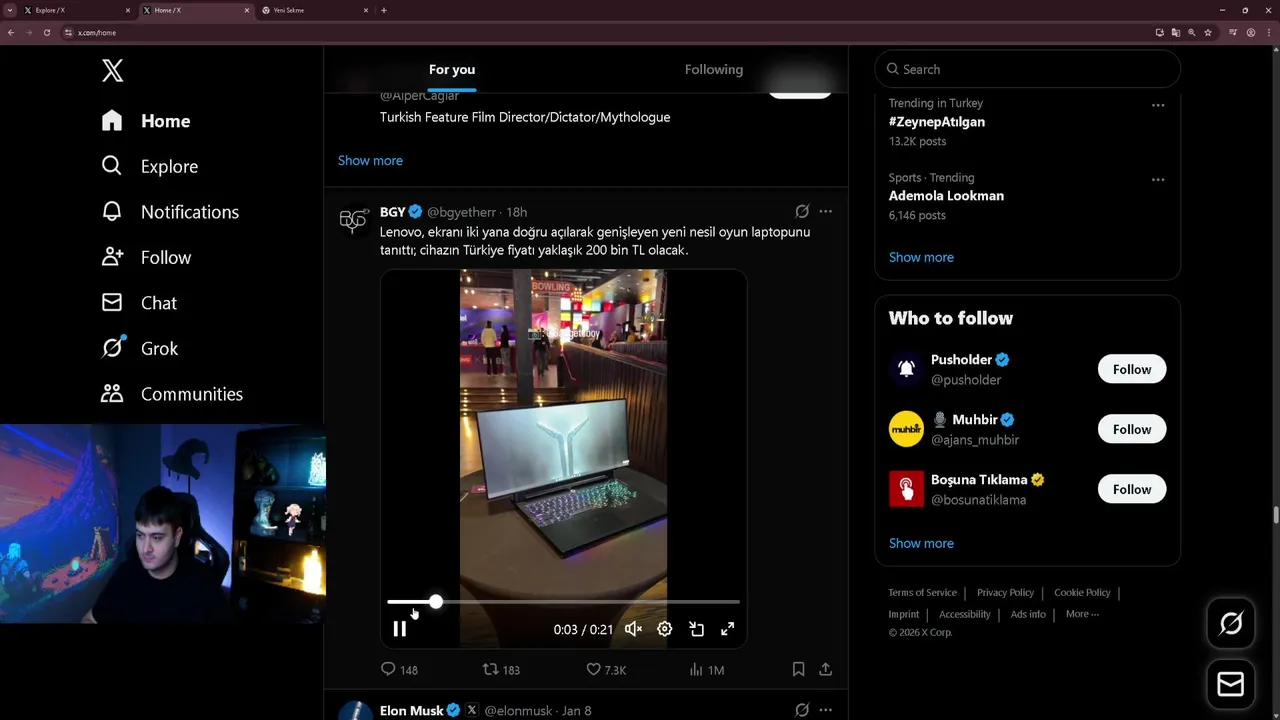Open the floating Grok button
Screen dimensions: 1280x720
coord(1231,624)
